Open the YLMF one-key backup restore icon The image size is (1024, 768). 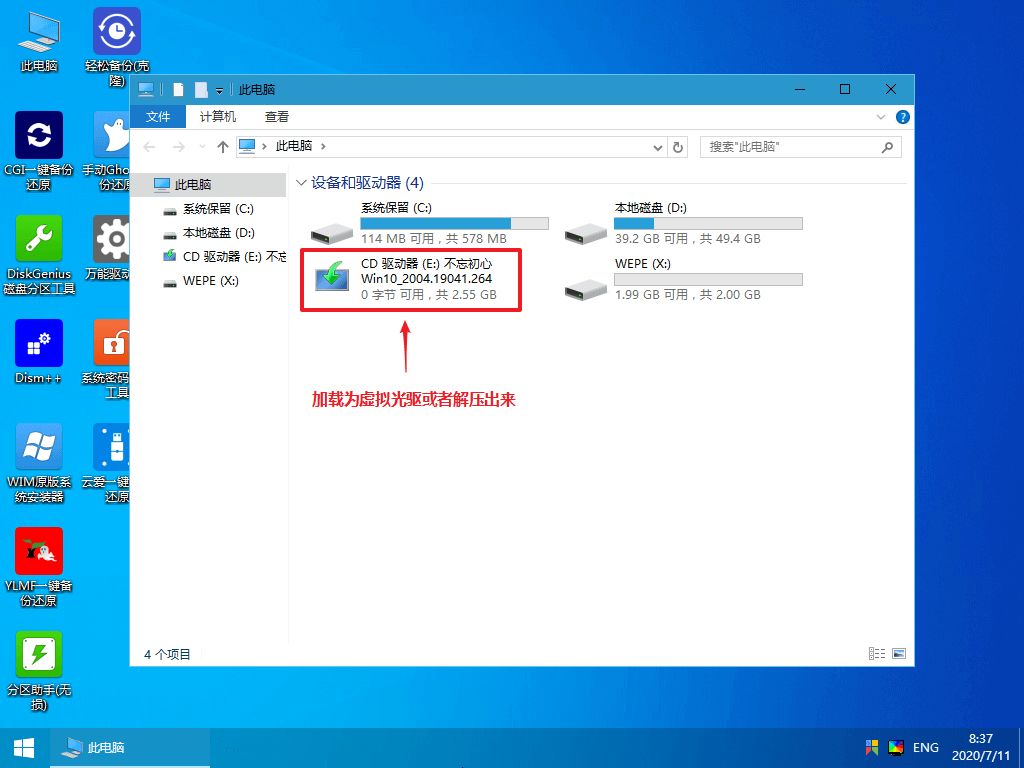pos(39,552)
